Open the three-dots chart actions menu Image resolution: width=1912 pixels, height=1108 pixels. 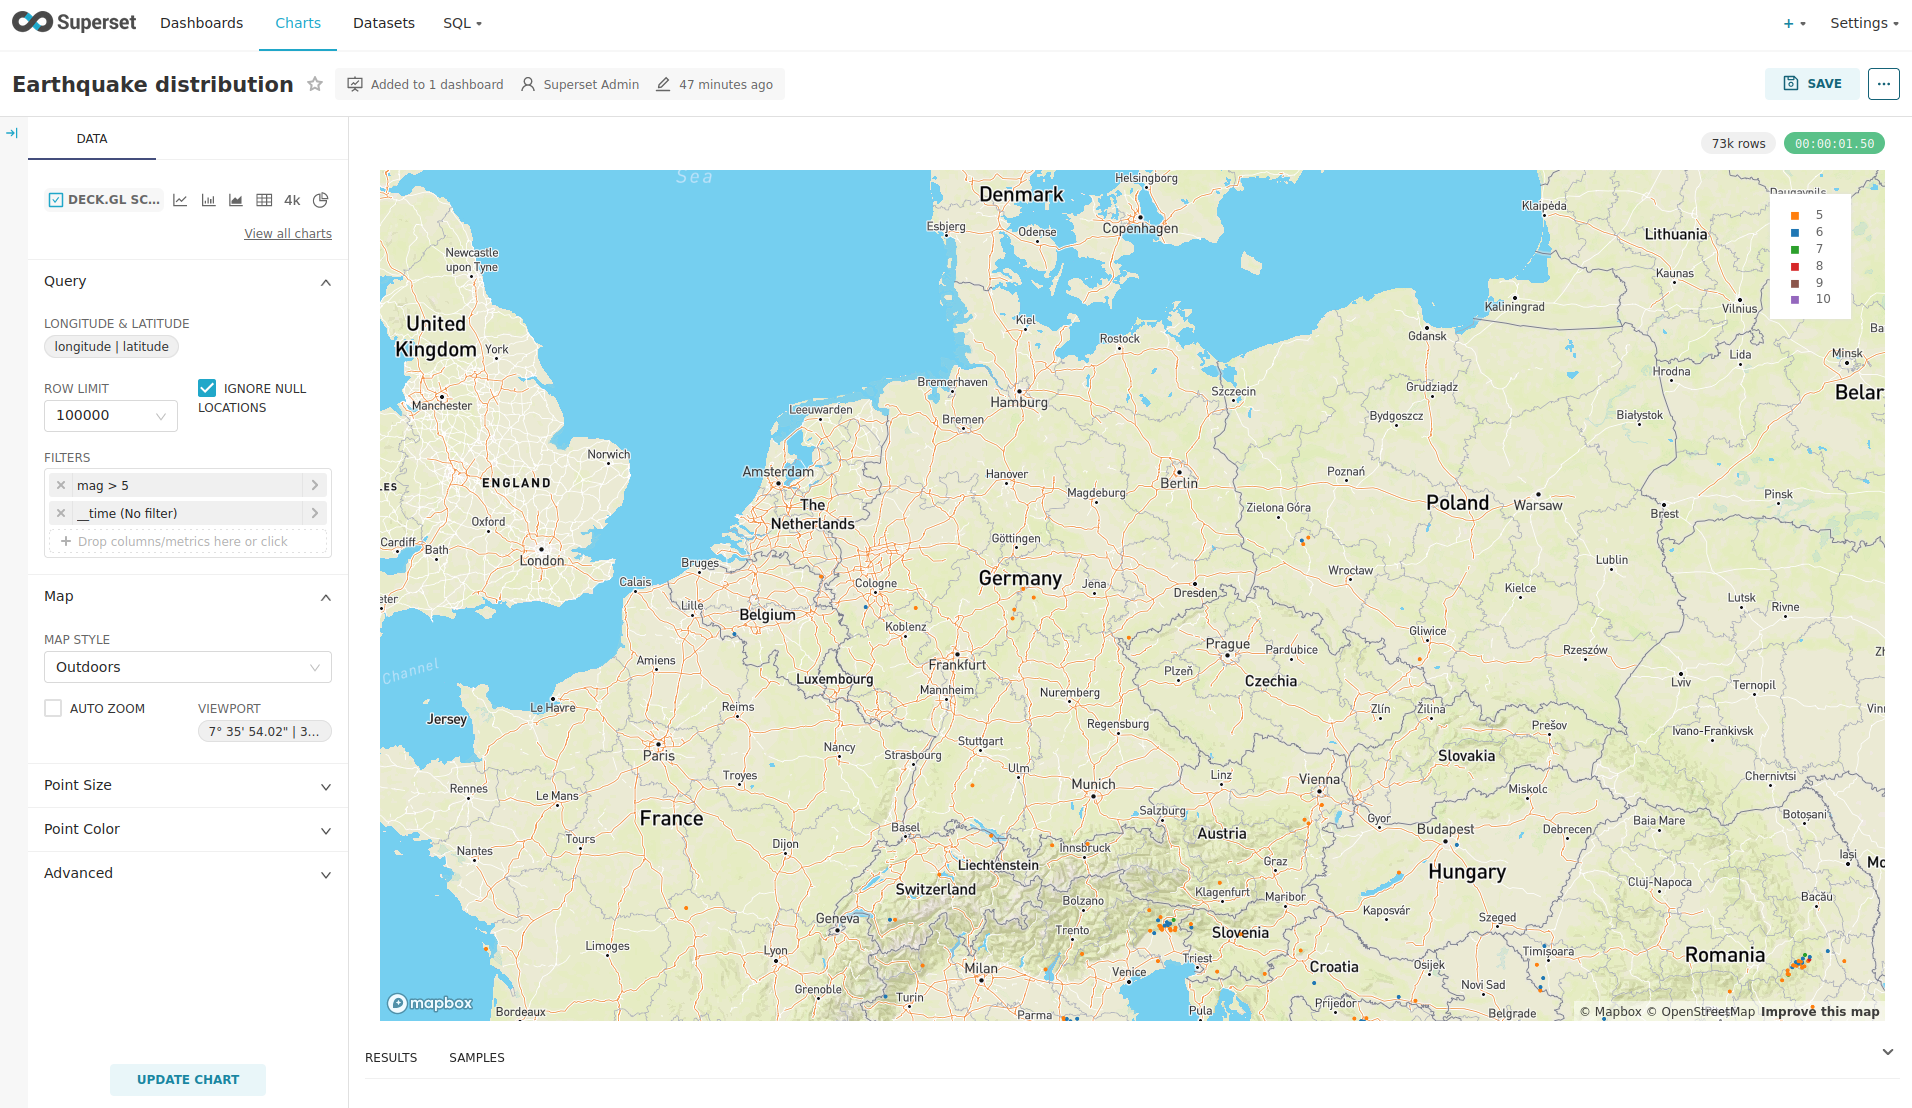point(1883,84)
